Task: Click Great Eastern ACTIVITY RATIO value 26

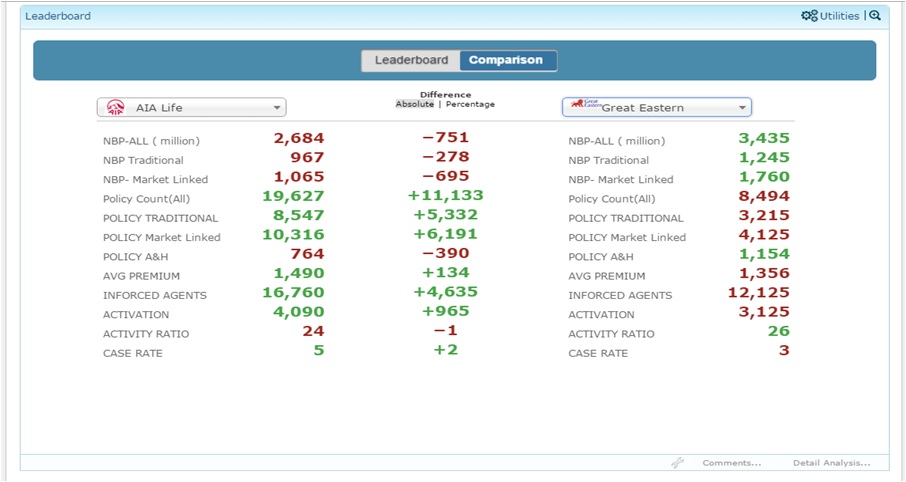Action: 778,331
